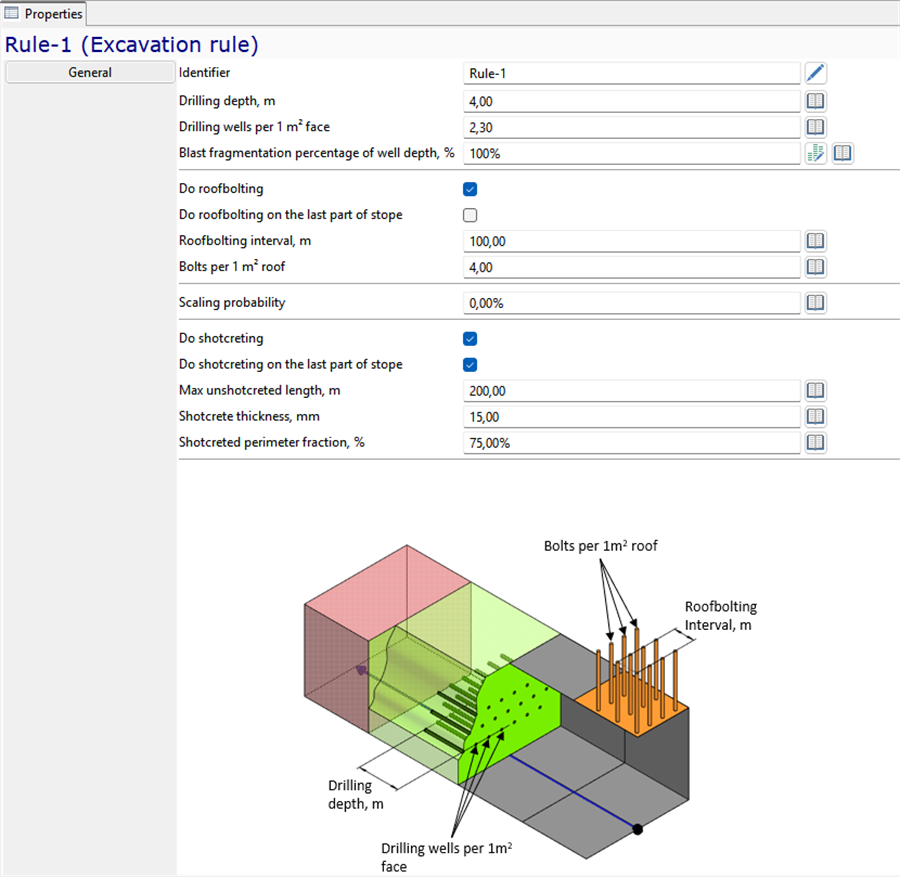Click the Shotcrete thickness field showing 15,00
This screenshot has height=877, width=900.
click(631, 417)
